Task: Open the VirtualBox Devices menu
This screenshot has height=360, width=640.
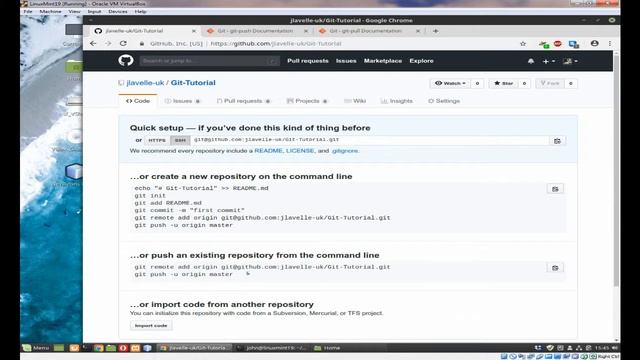Action: tap(118, 11)
